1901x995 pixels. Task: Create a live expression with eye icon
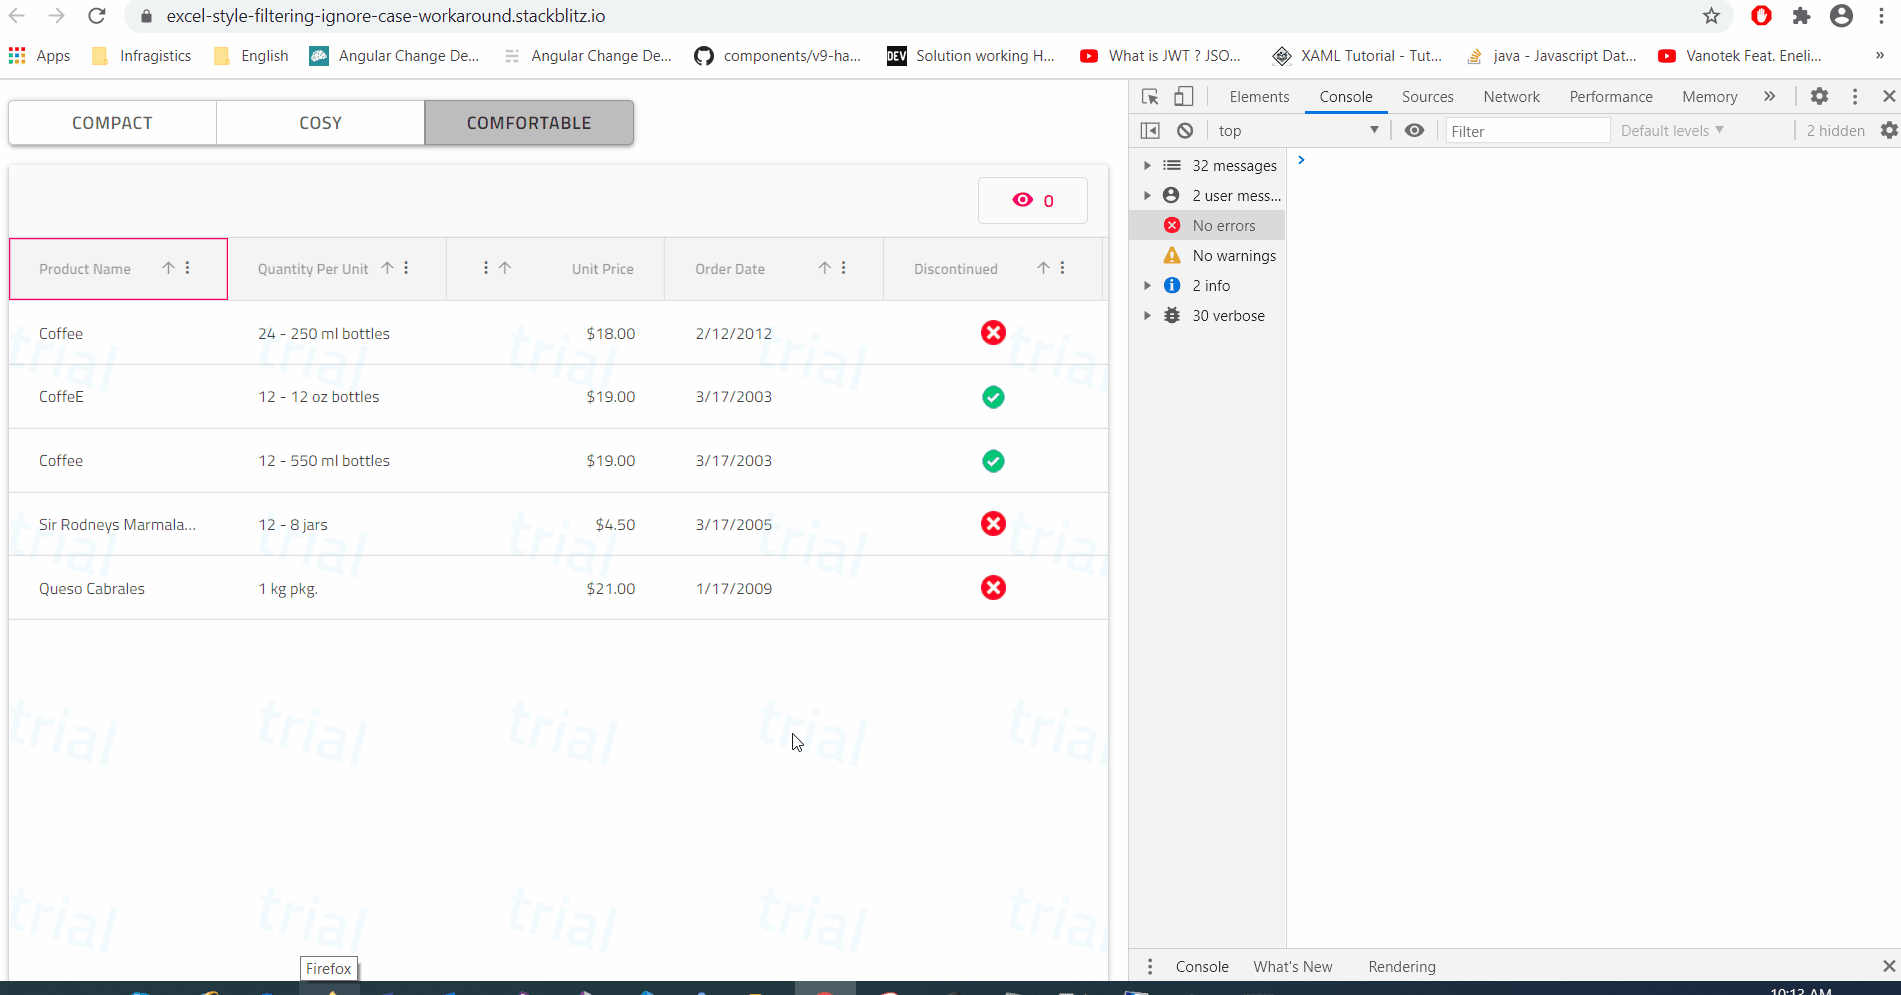click(x=1414, y=131)
